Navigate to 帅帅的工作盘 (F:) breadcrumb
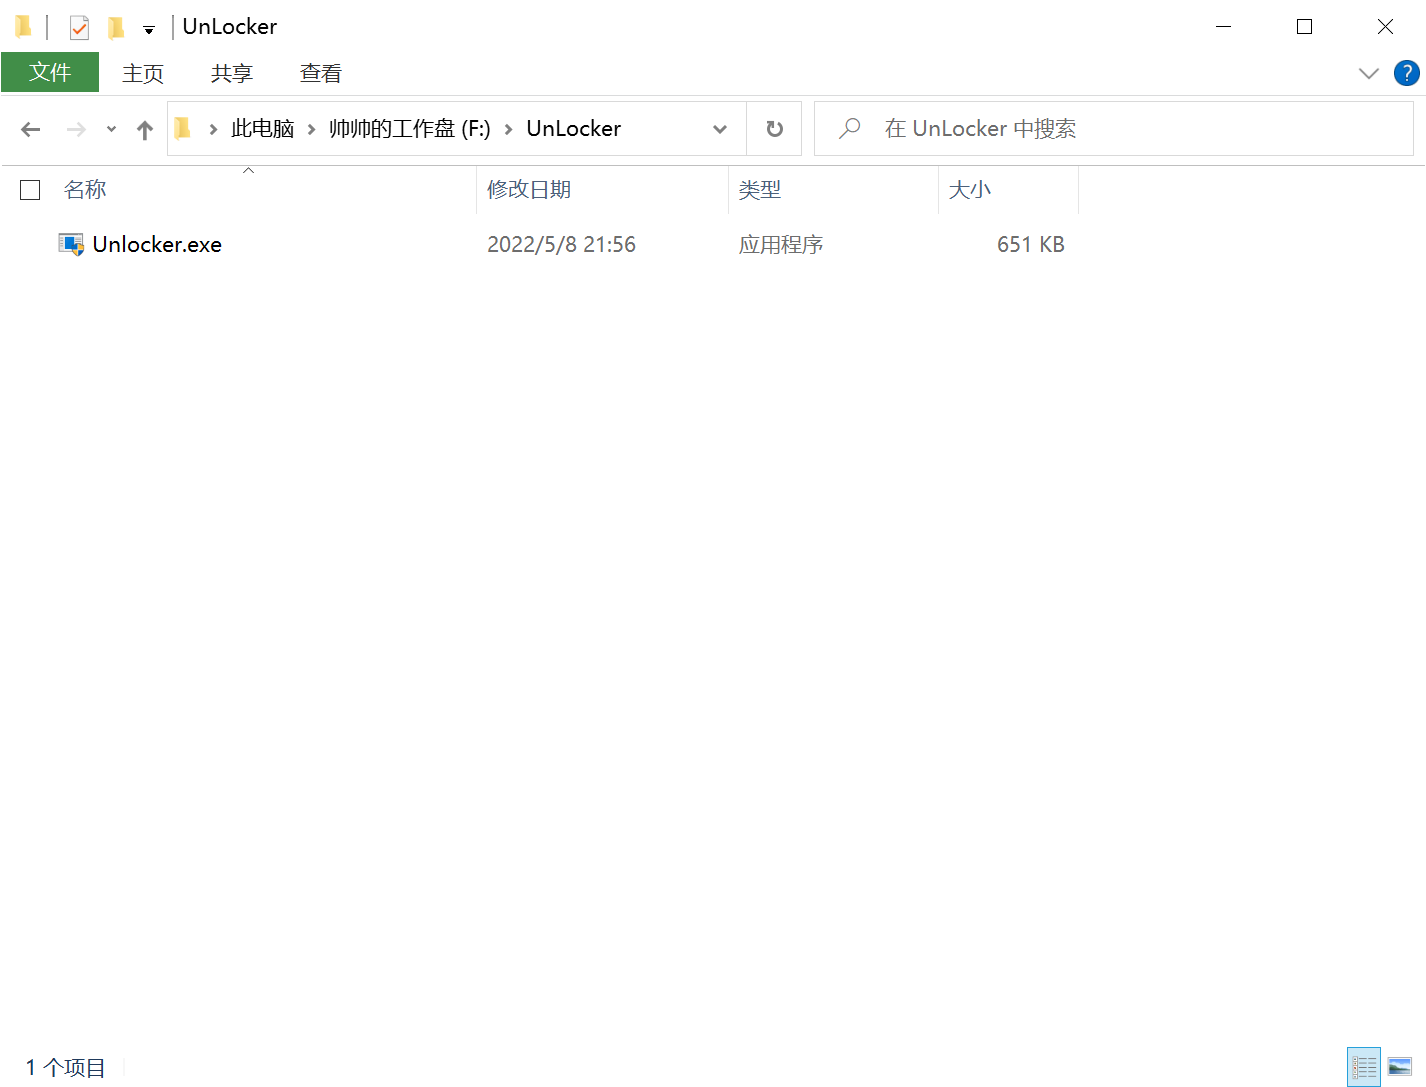 coord(410,129)
